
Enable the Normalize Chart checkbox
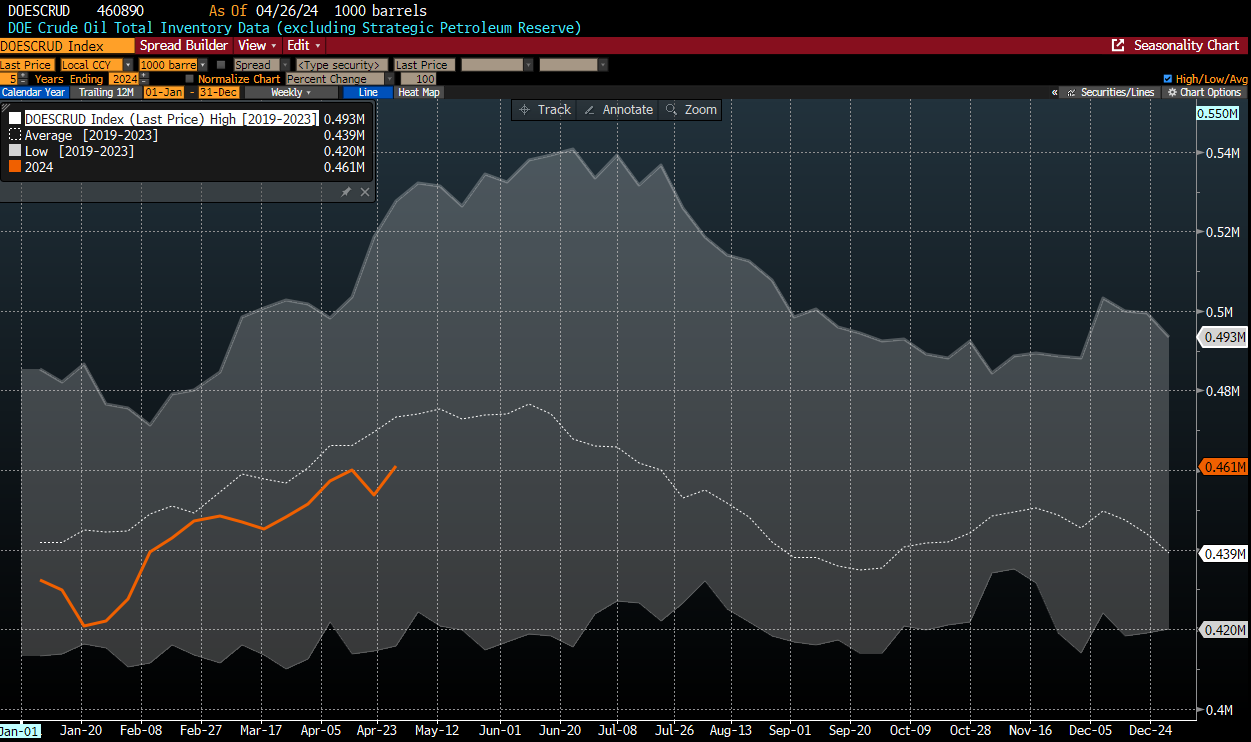[x=190, y=79]
